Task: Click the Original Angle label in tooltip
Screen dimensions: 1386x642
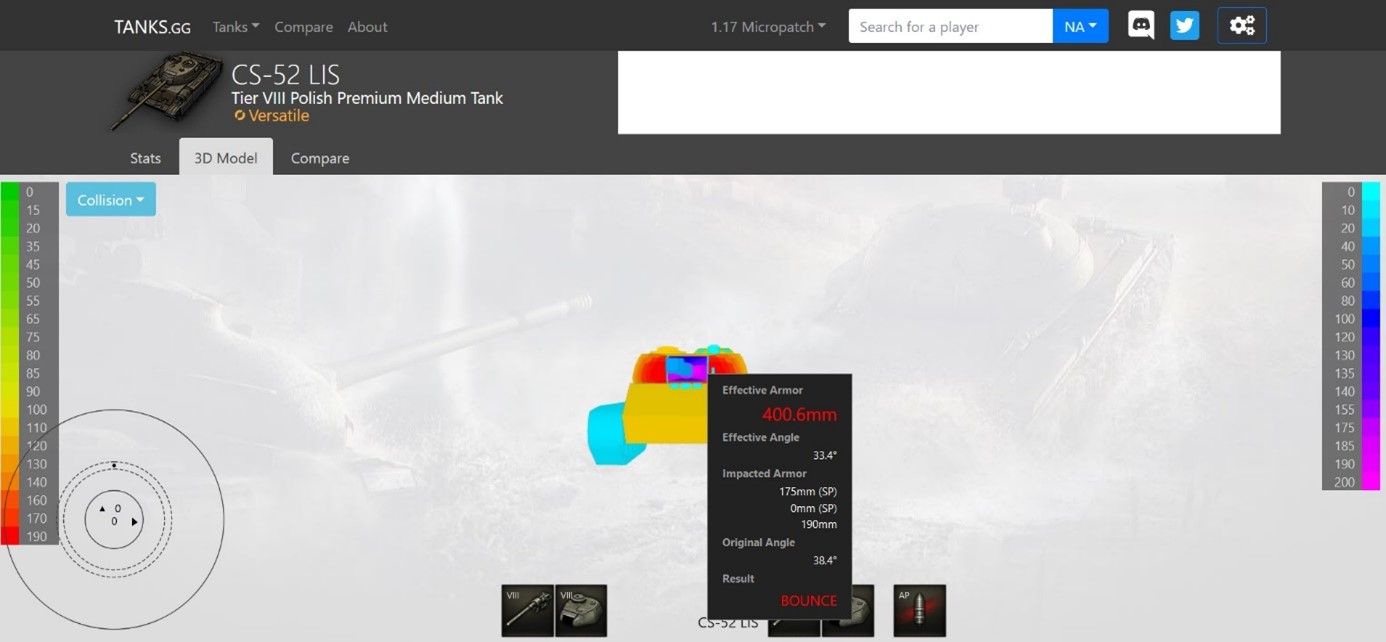Action: point(758,542)
